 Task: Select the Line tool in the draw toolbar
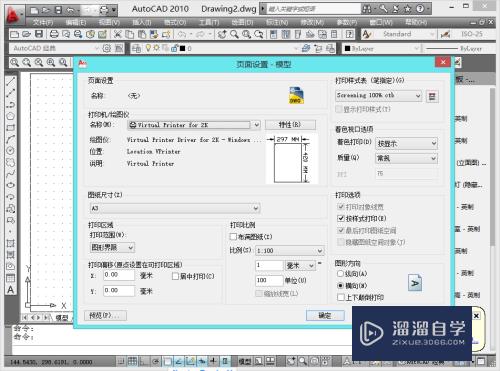tap(11, 81)
